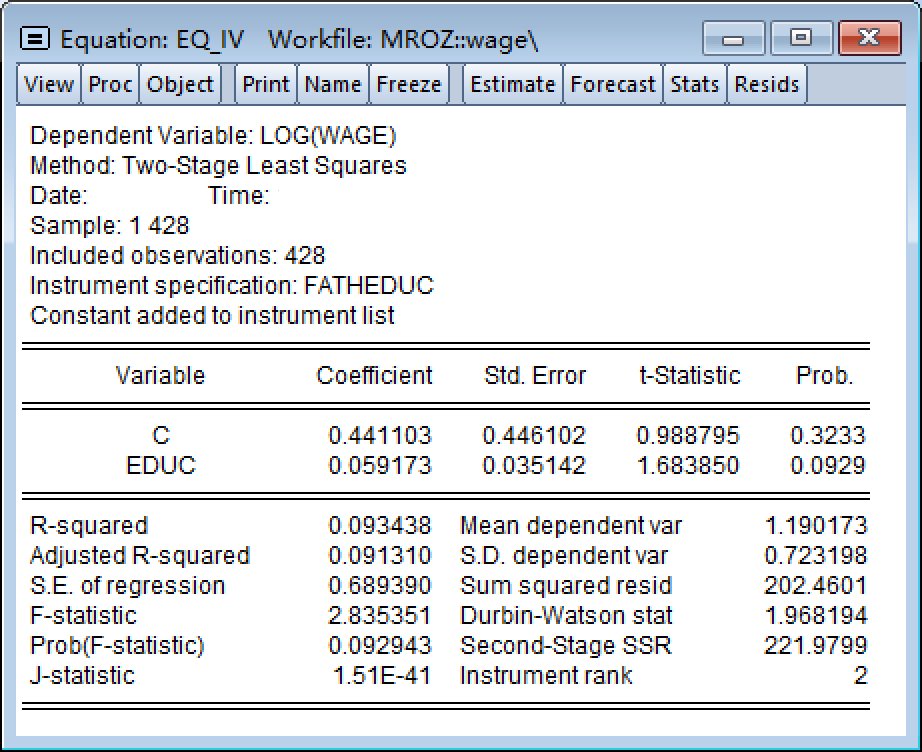This screenshot has height=752, width=922.
Task: Open the View menu in equation toolbar
Action: click(49, 85)
